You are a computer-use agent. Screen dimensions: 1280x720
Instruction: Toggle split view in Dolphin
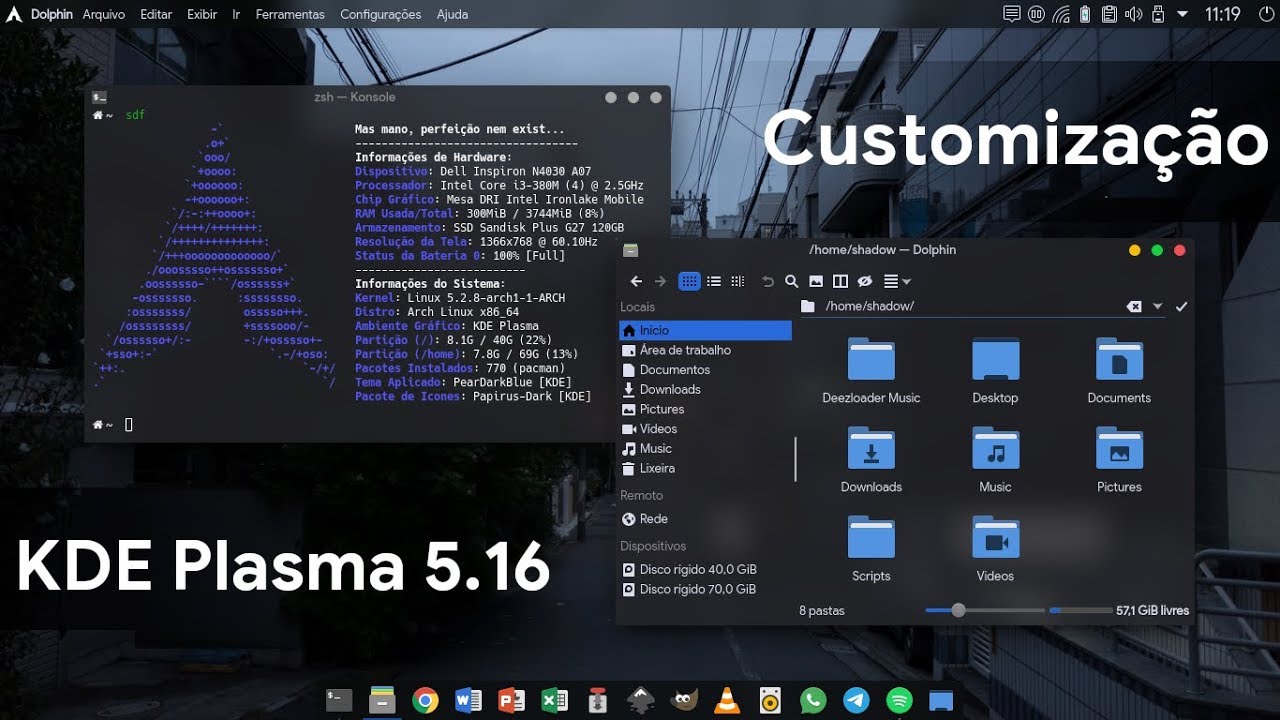(x=841, y=282)
